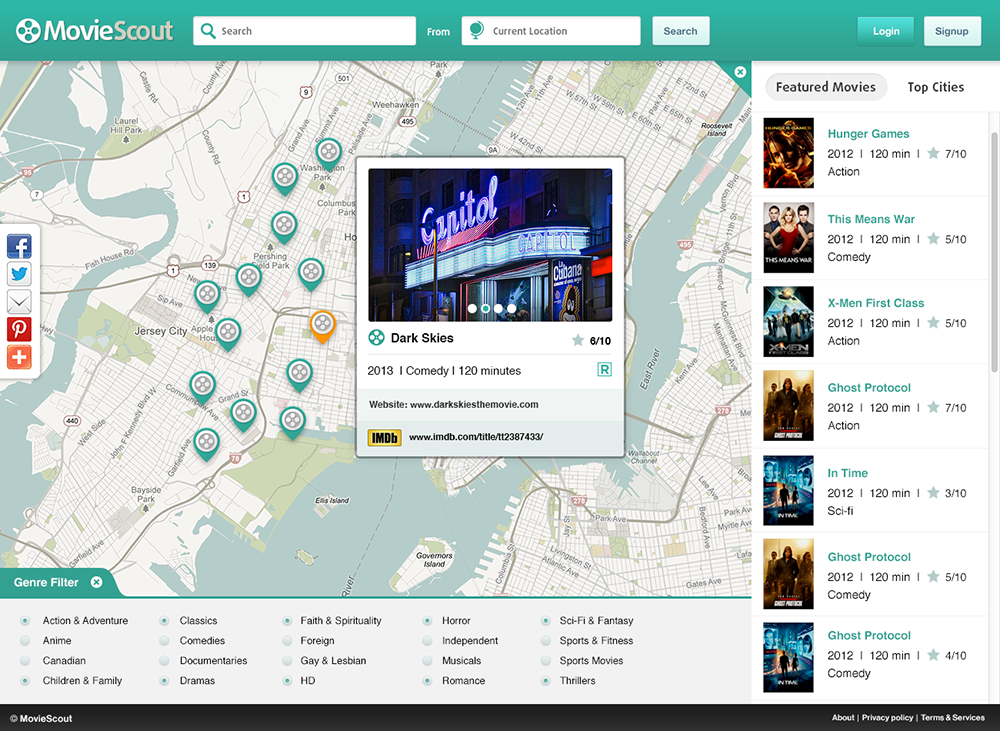The height and width of the screenshot is (731, 1000).
Task: Select the orange highlighted map pin
Action: 322,325
